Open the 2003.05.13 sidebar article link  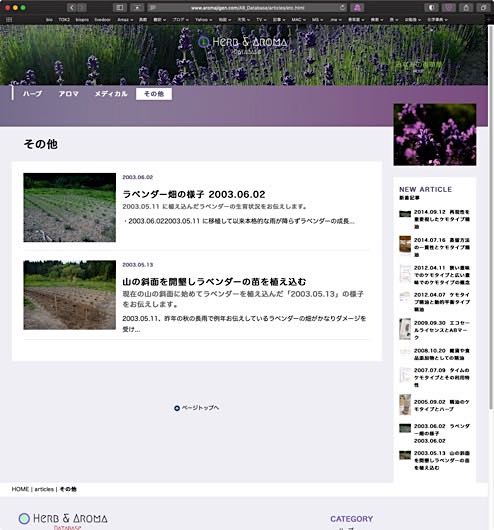click(442, 461)
